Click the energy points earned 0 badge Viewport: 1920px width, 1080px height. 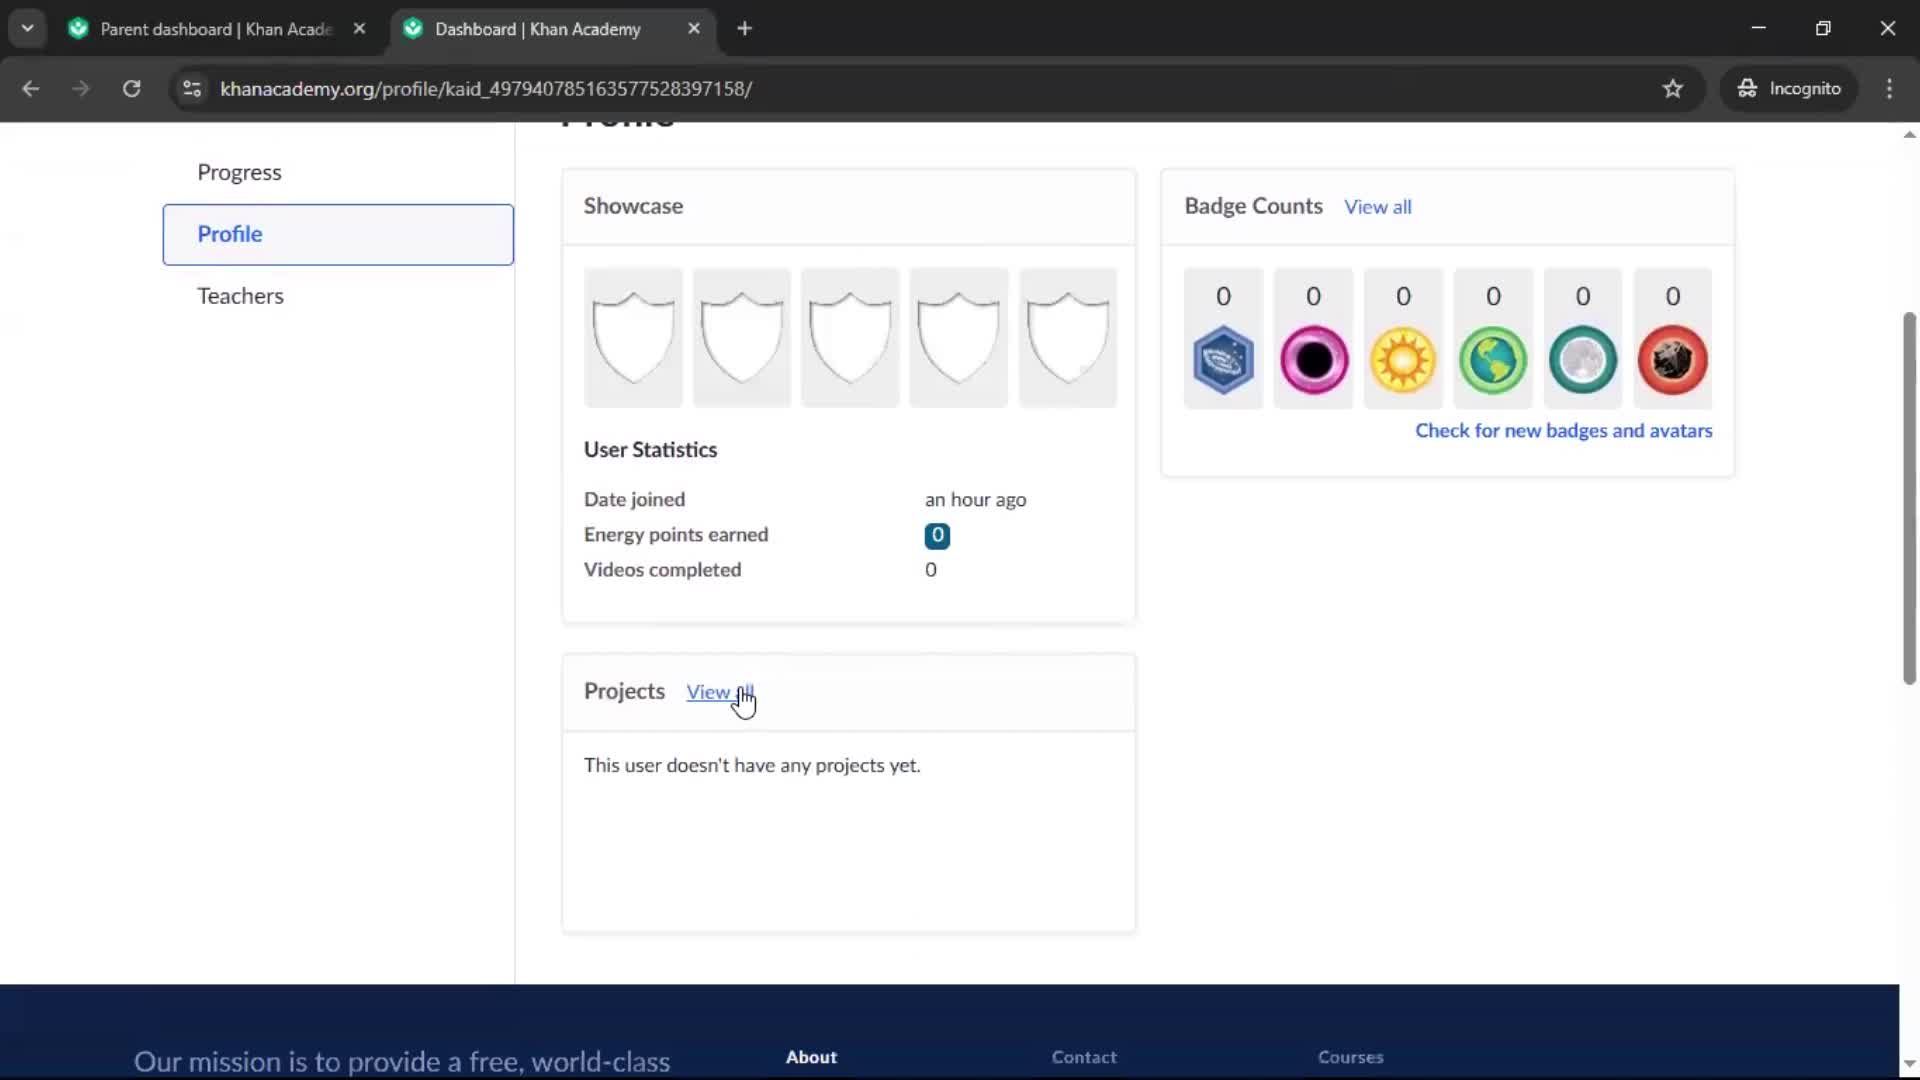coord(937,535)
